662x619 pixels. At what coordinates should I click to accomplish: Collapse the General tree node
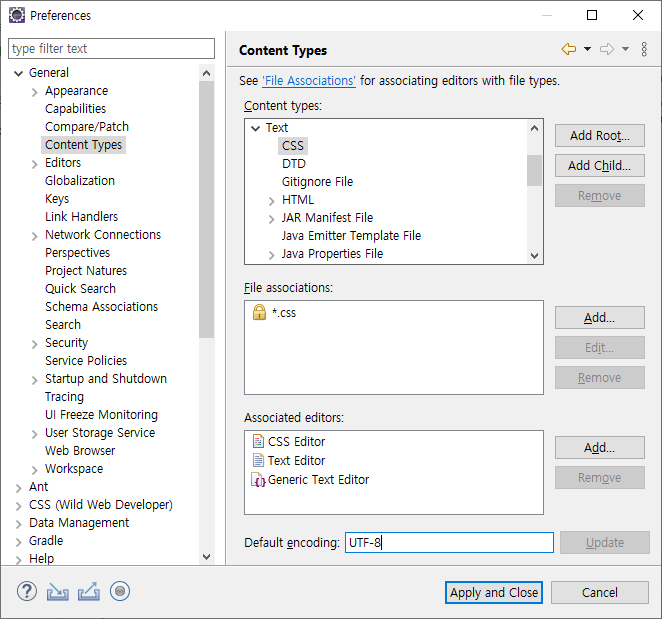point(18,73)
